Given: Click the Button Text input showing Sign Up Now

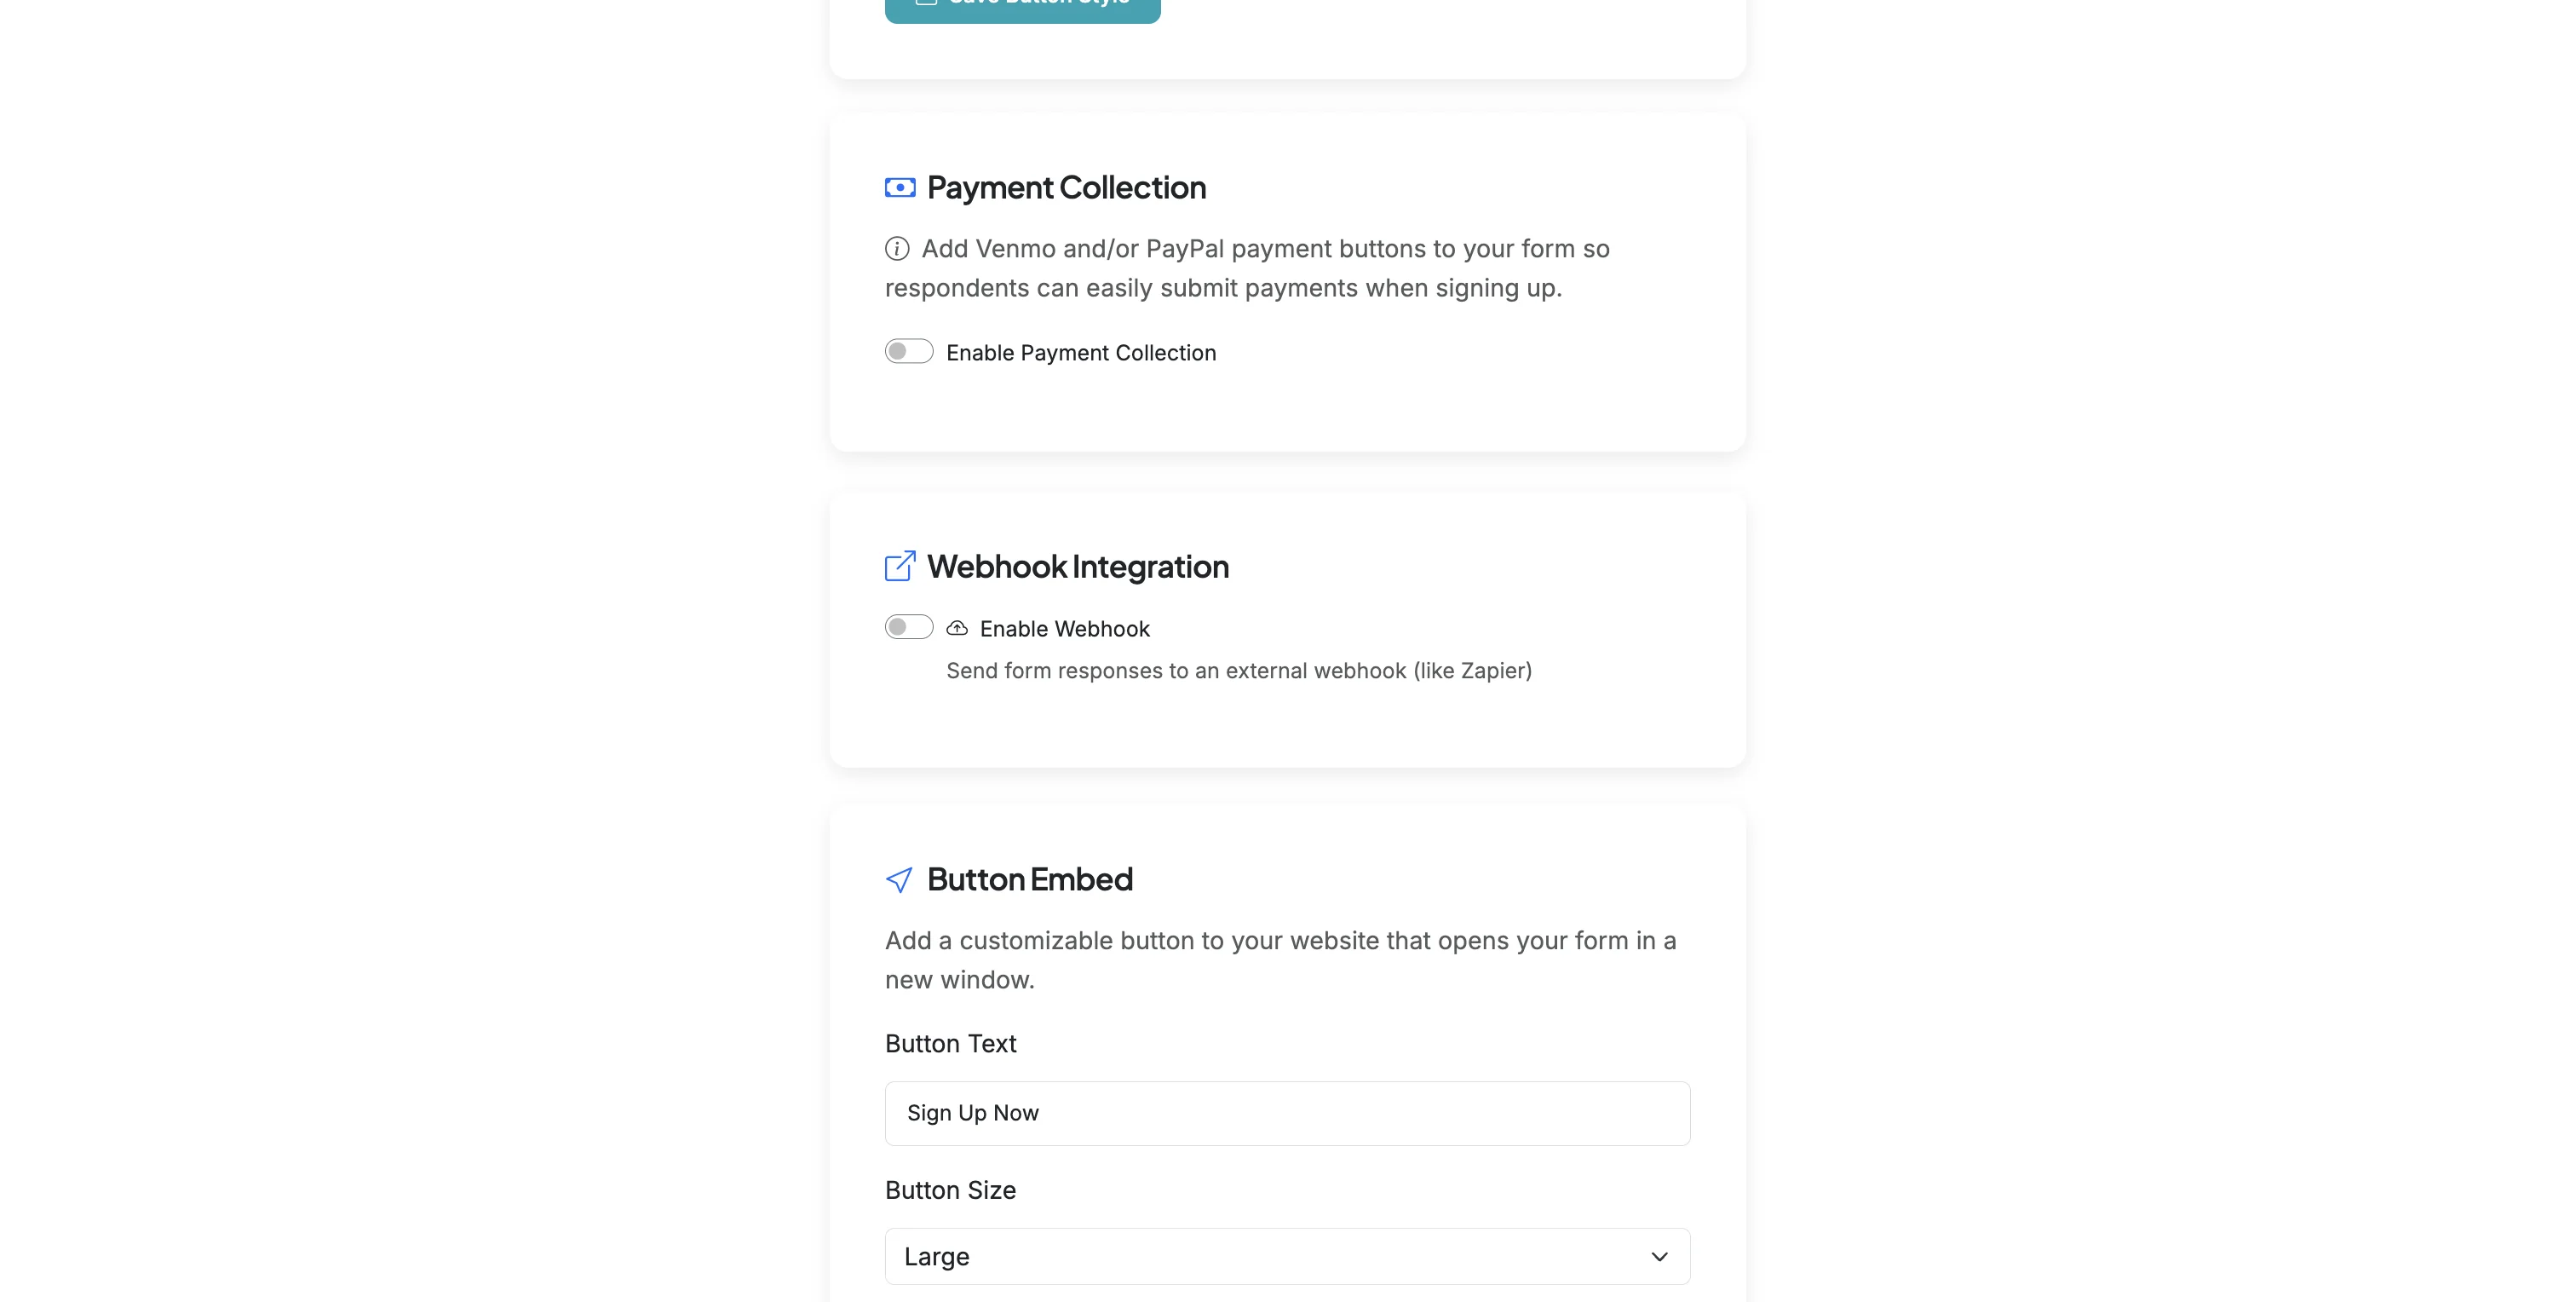Looking at the screenshot, I should click(x=1287, y=1113).
